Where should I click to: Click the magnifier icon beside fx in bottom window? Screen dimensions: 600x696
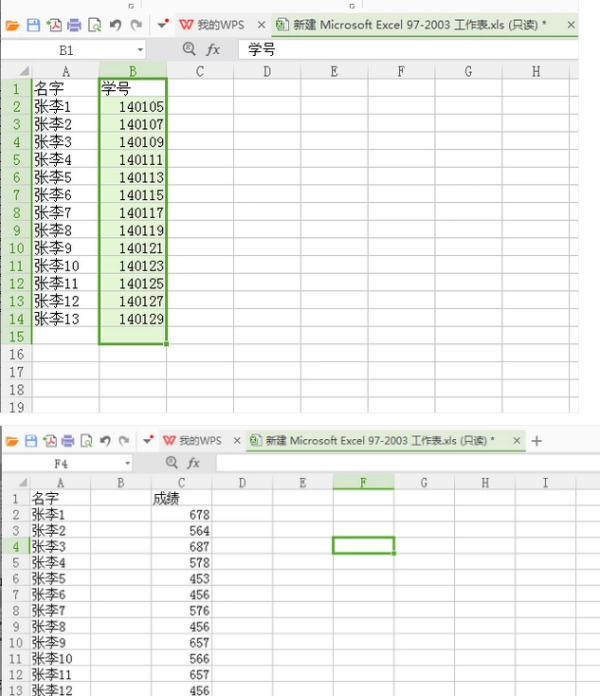[x=172, y=463]
